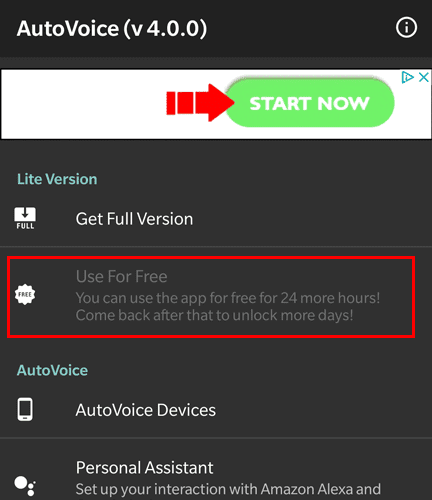Click the Lite Version section header
The height and width of the screenshot is (500, 432).
click(57, 179)
